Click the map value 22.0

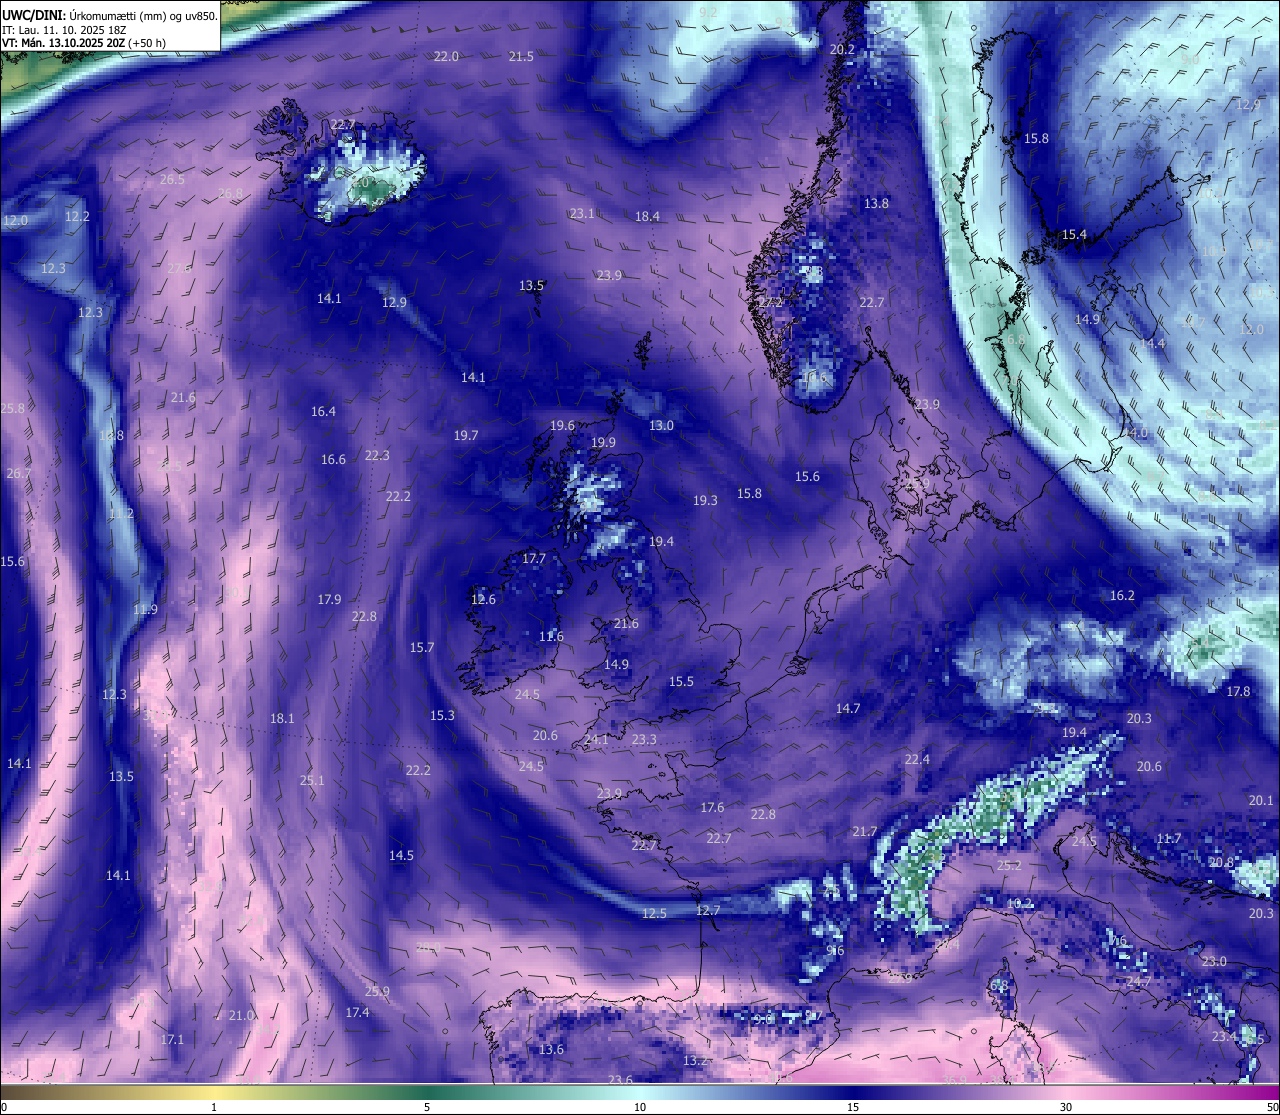(x=446, y=57)
